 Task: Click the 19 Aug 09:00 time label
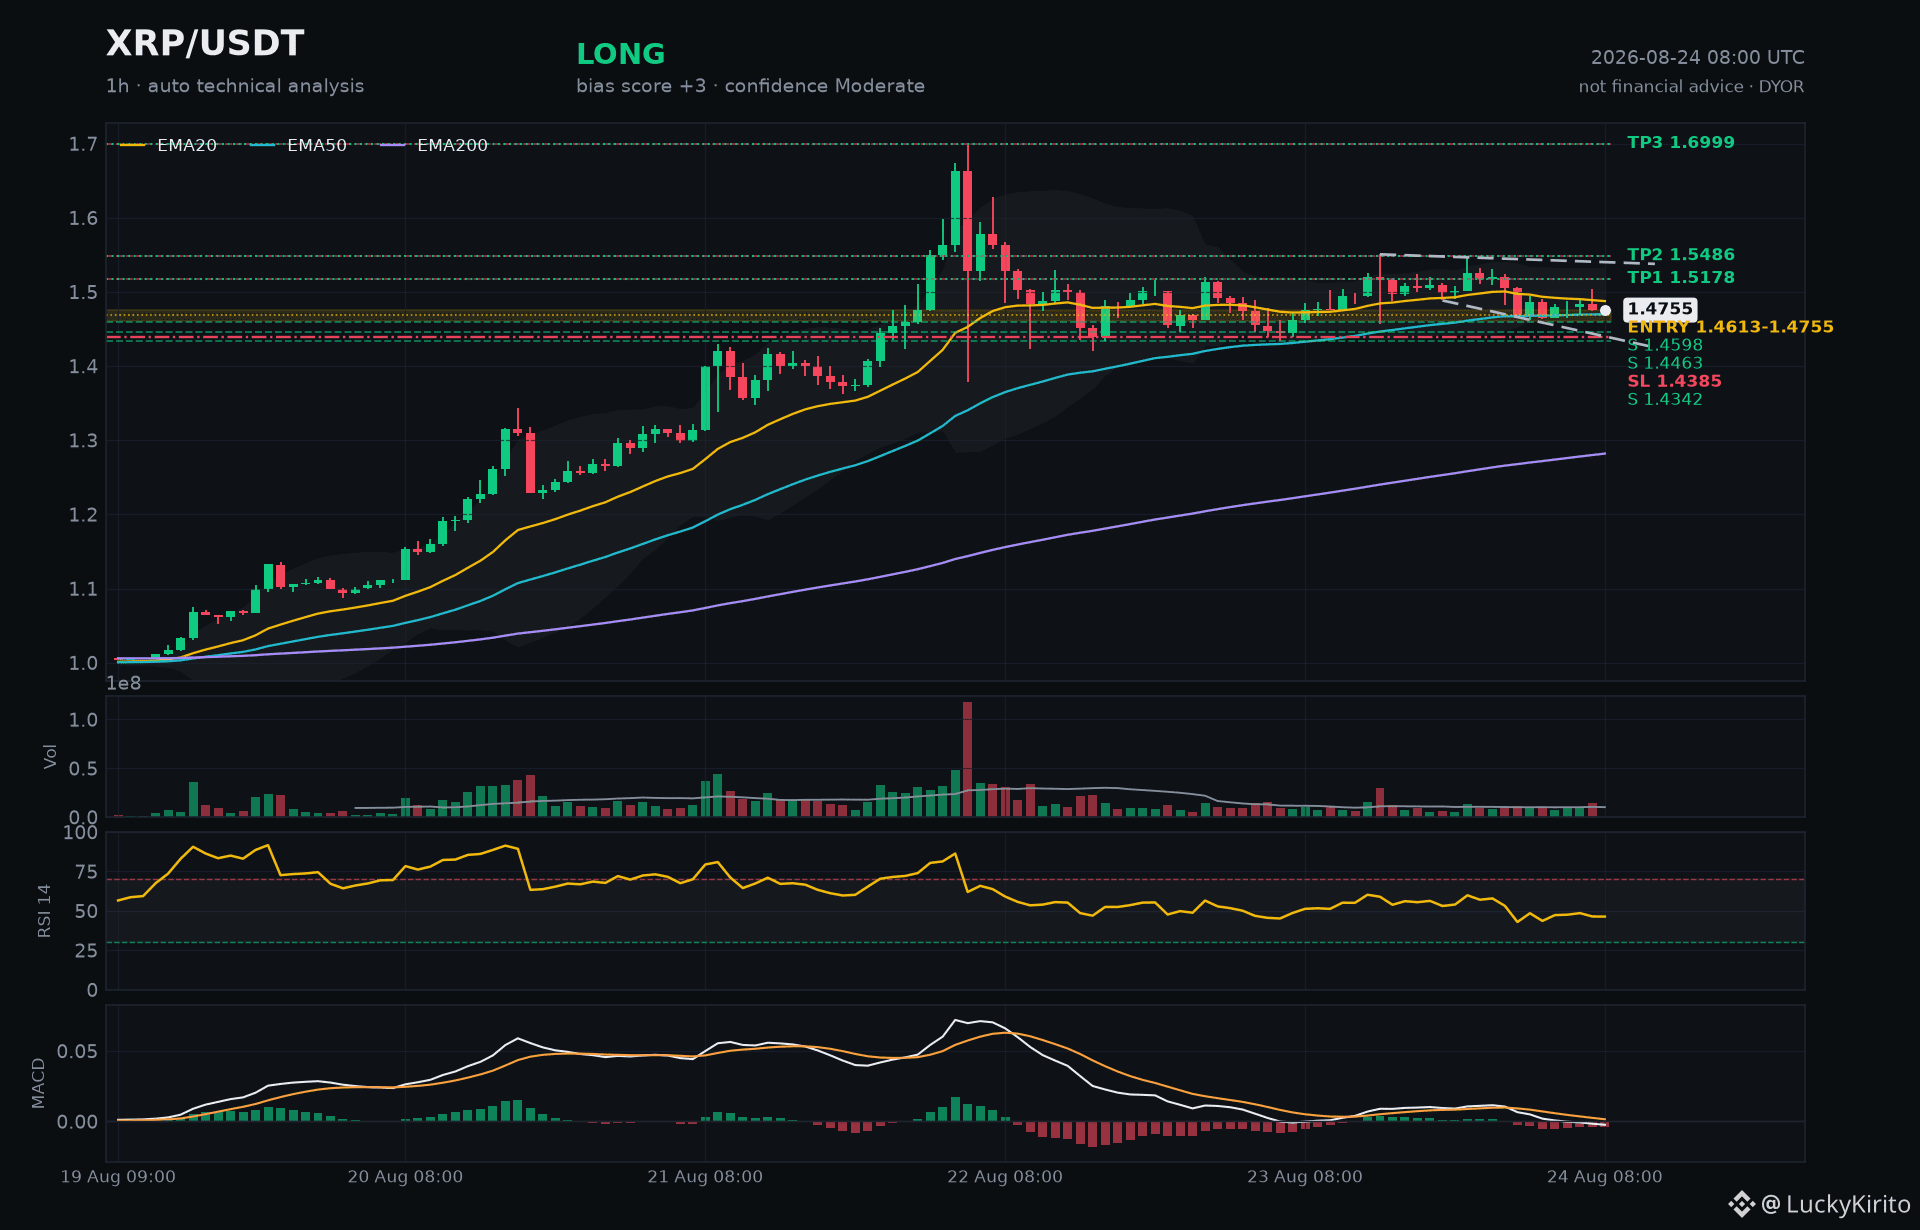point(118,1177)
